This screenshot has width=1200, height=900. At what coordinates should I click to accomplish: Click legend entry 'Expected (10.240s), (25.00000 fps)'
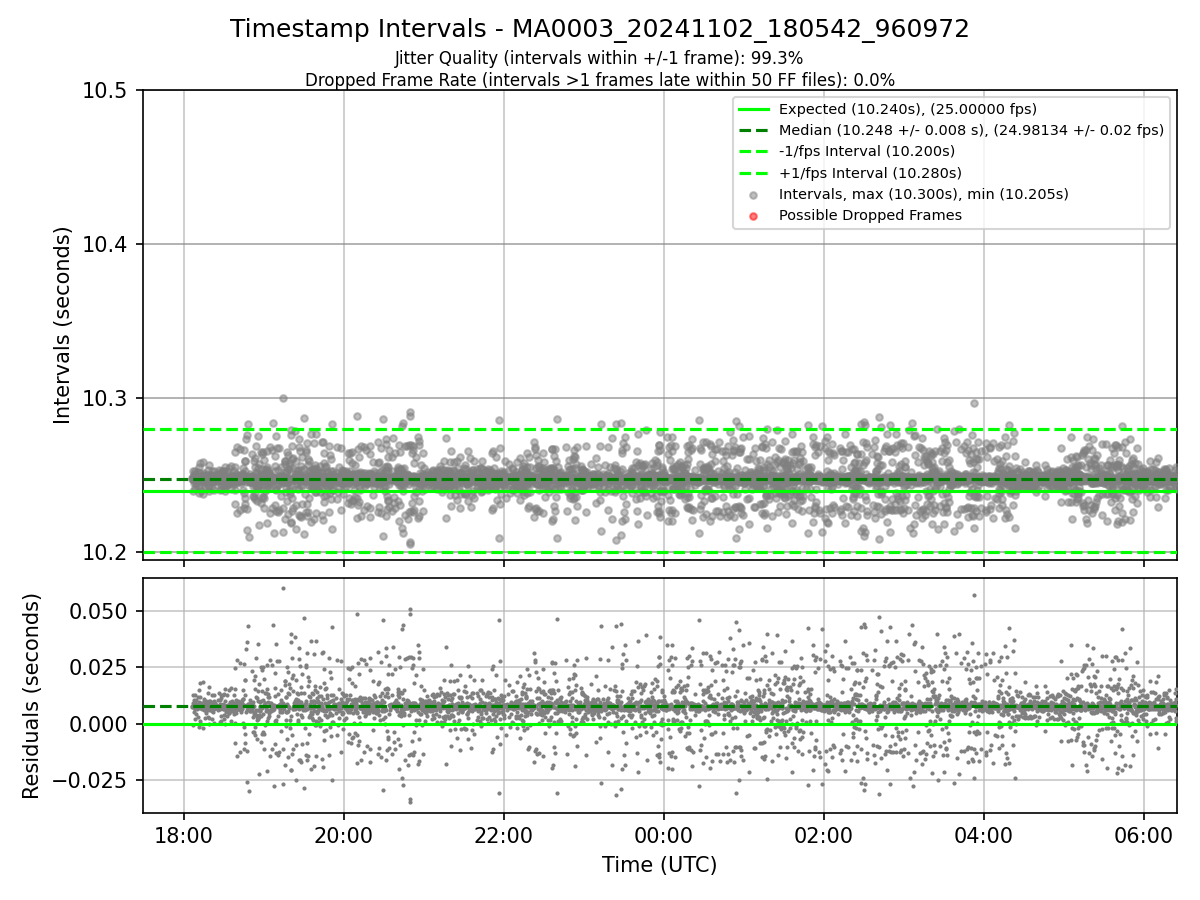pos(908,109)
